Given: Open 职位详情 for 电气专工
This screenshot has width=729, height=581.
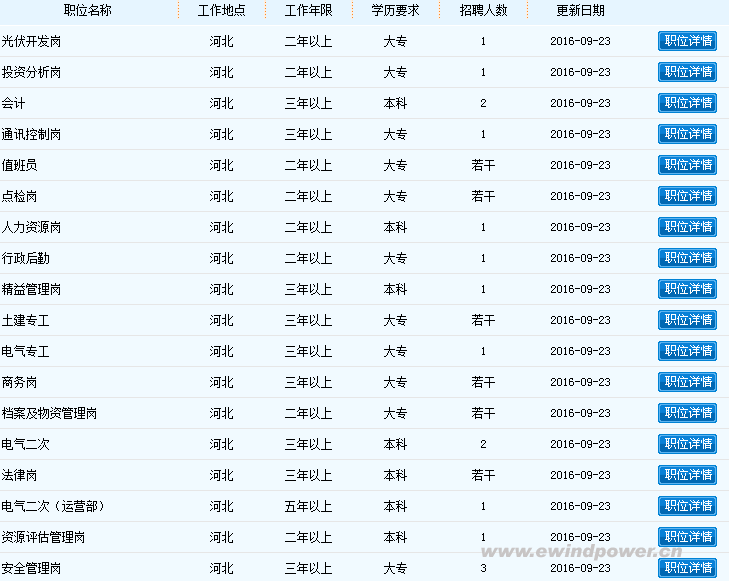Looking at the screenshot, I should (687, 351).
